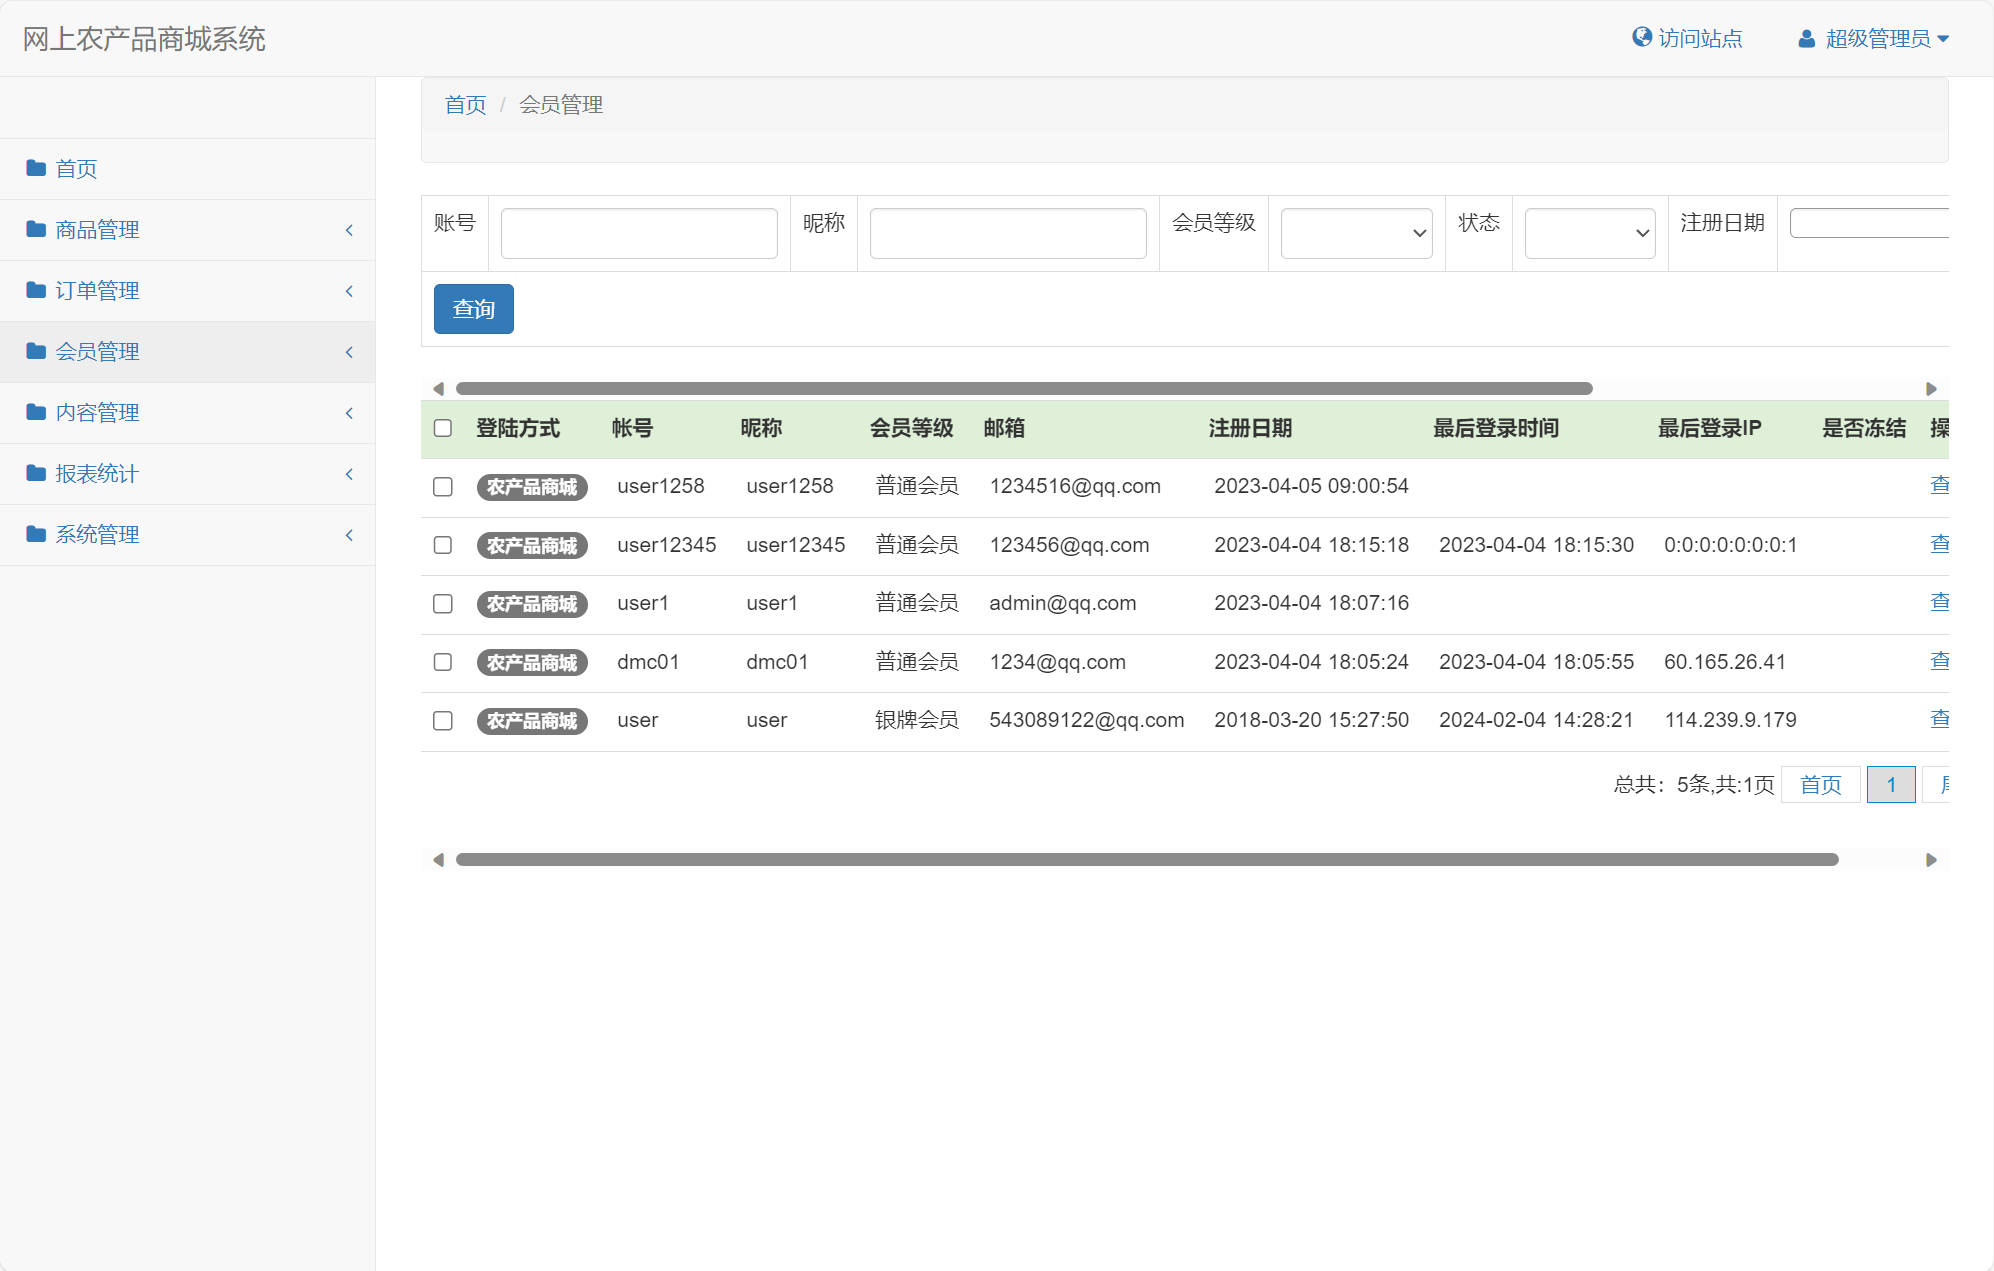Image resolution: width=1994 pixels, height=1271 pixels.
Task: Open the 状态 dropdown
Action: tap(1589, 232)
